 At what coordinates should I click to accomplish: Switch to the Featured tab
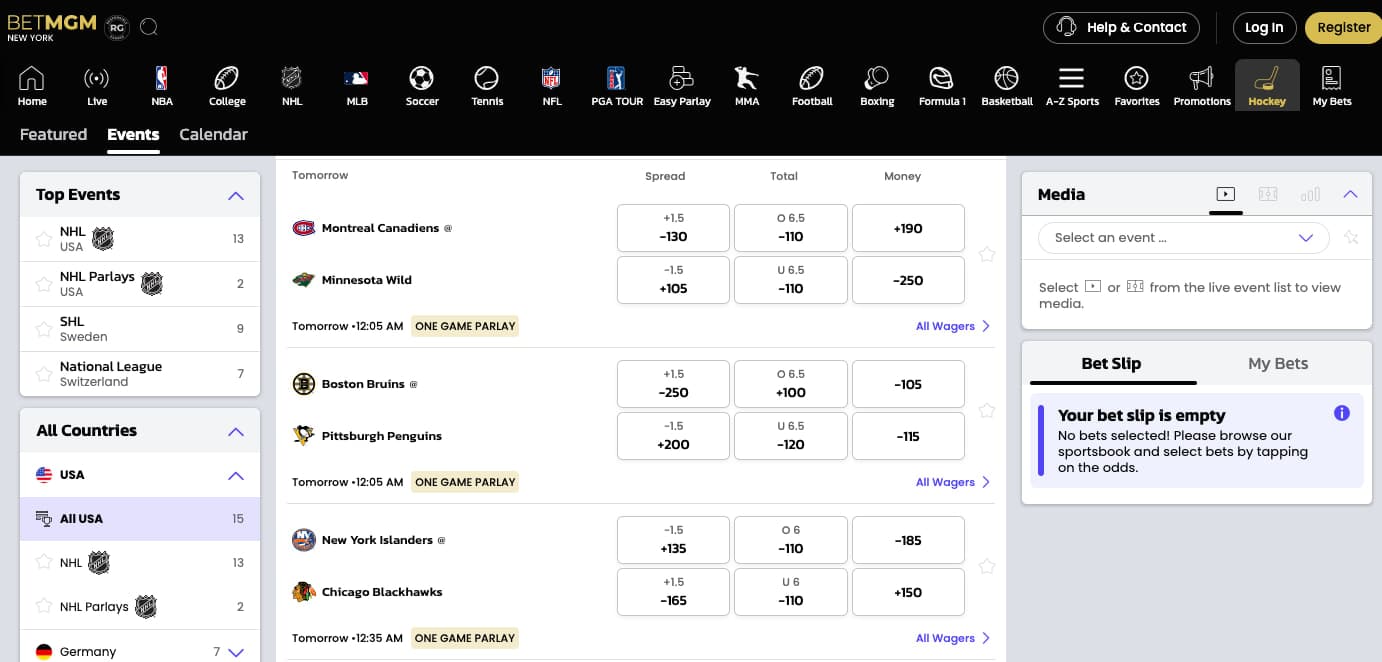click(54, 134)
